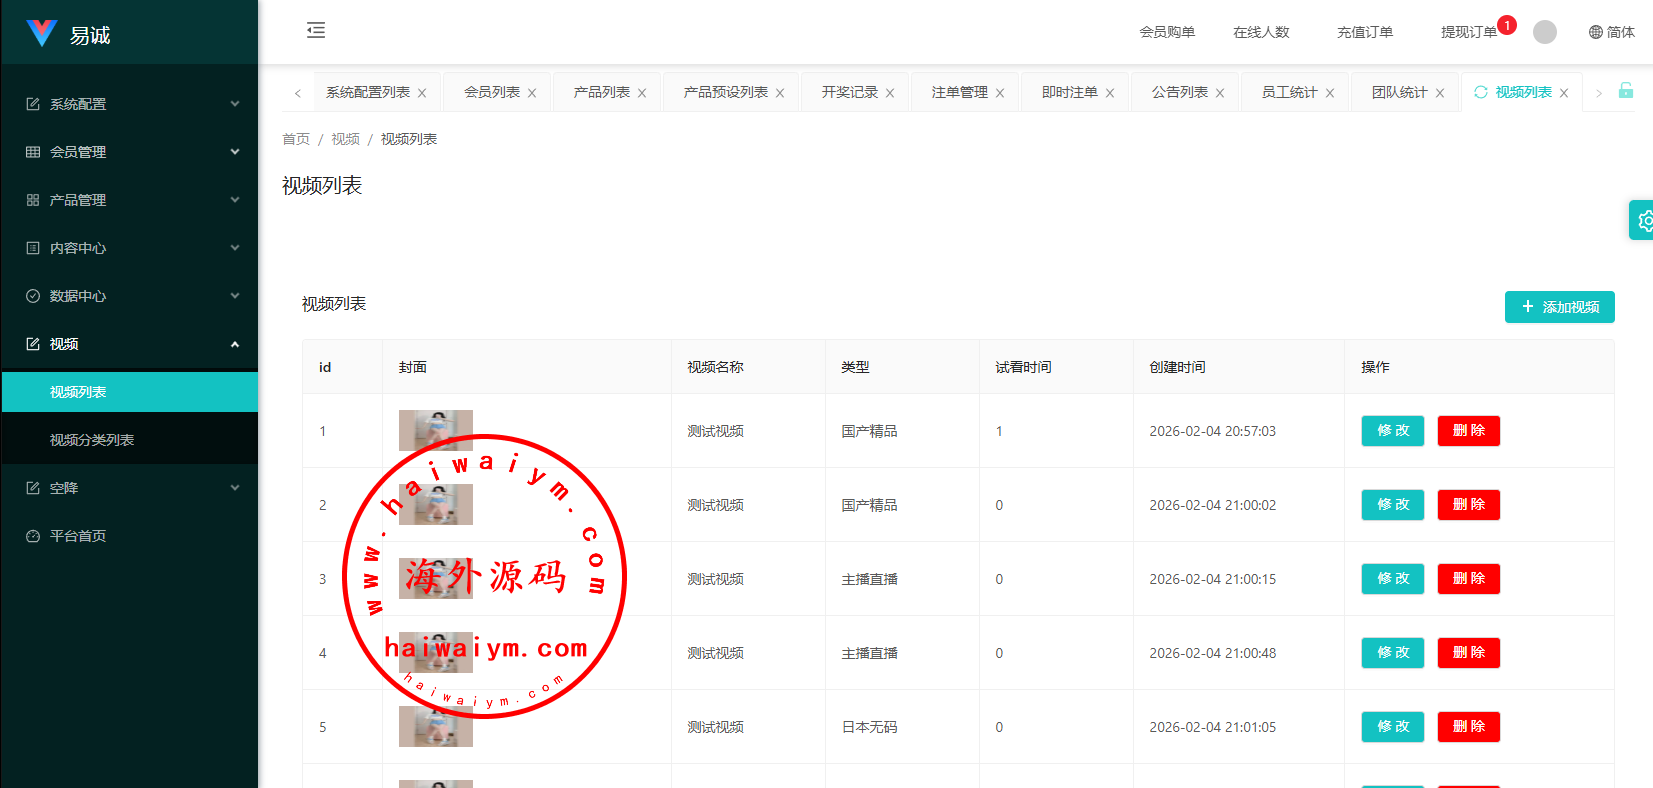Open 提现订单 with notification badge
This screenshot has width=1653, height=788.
[1468, 32]
